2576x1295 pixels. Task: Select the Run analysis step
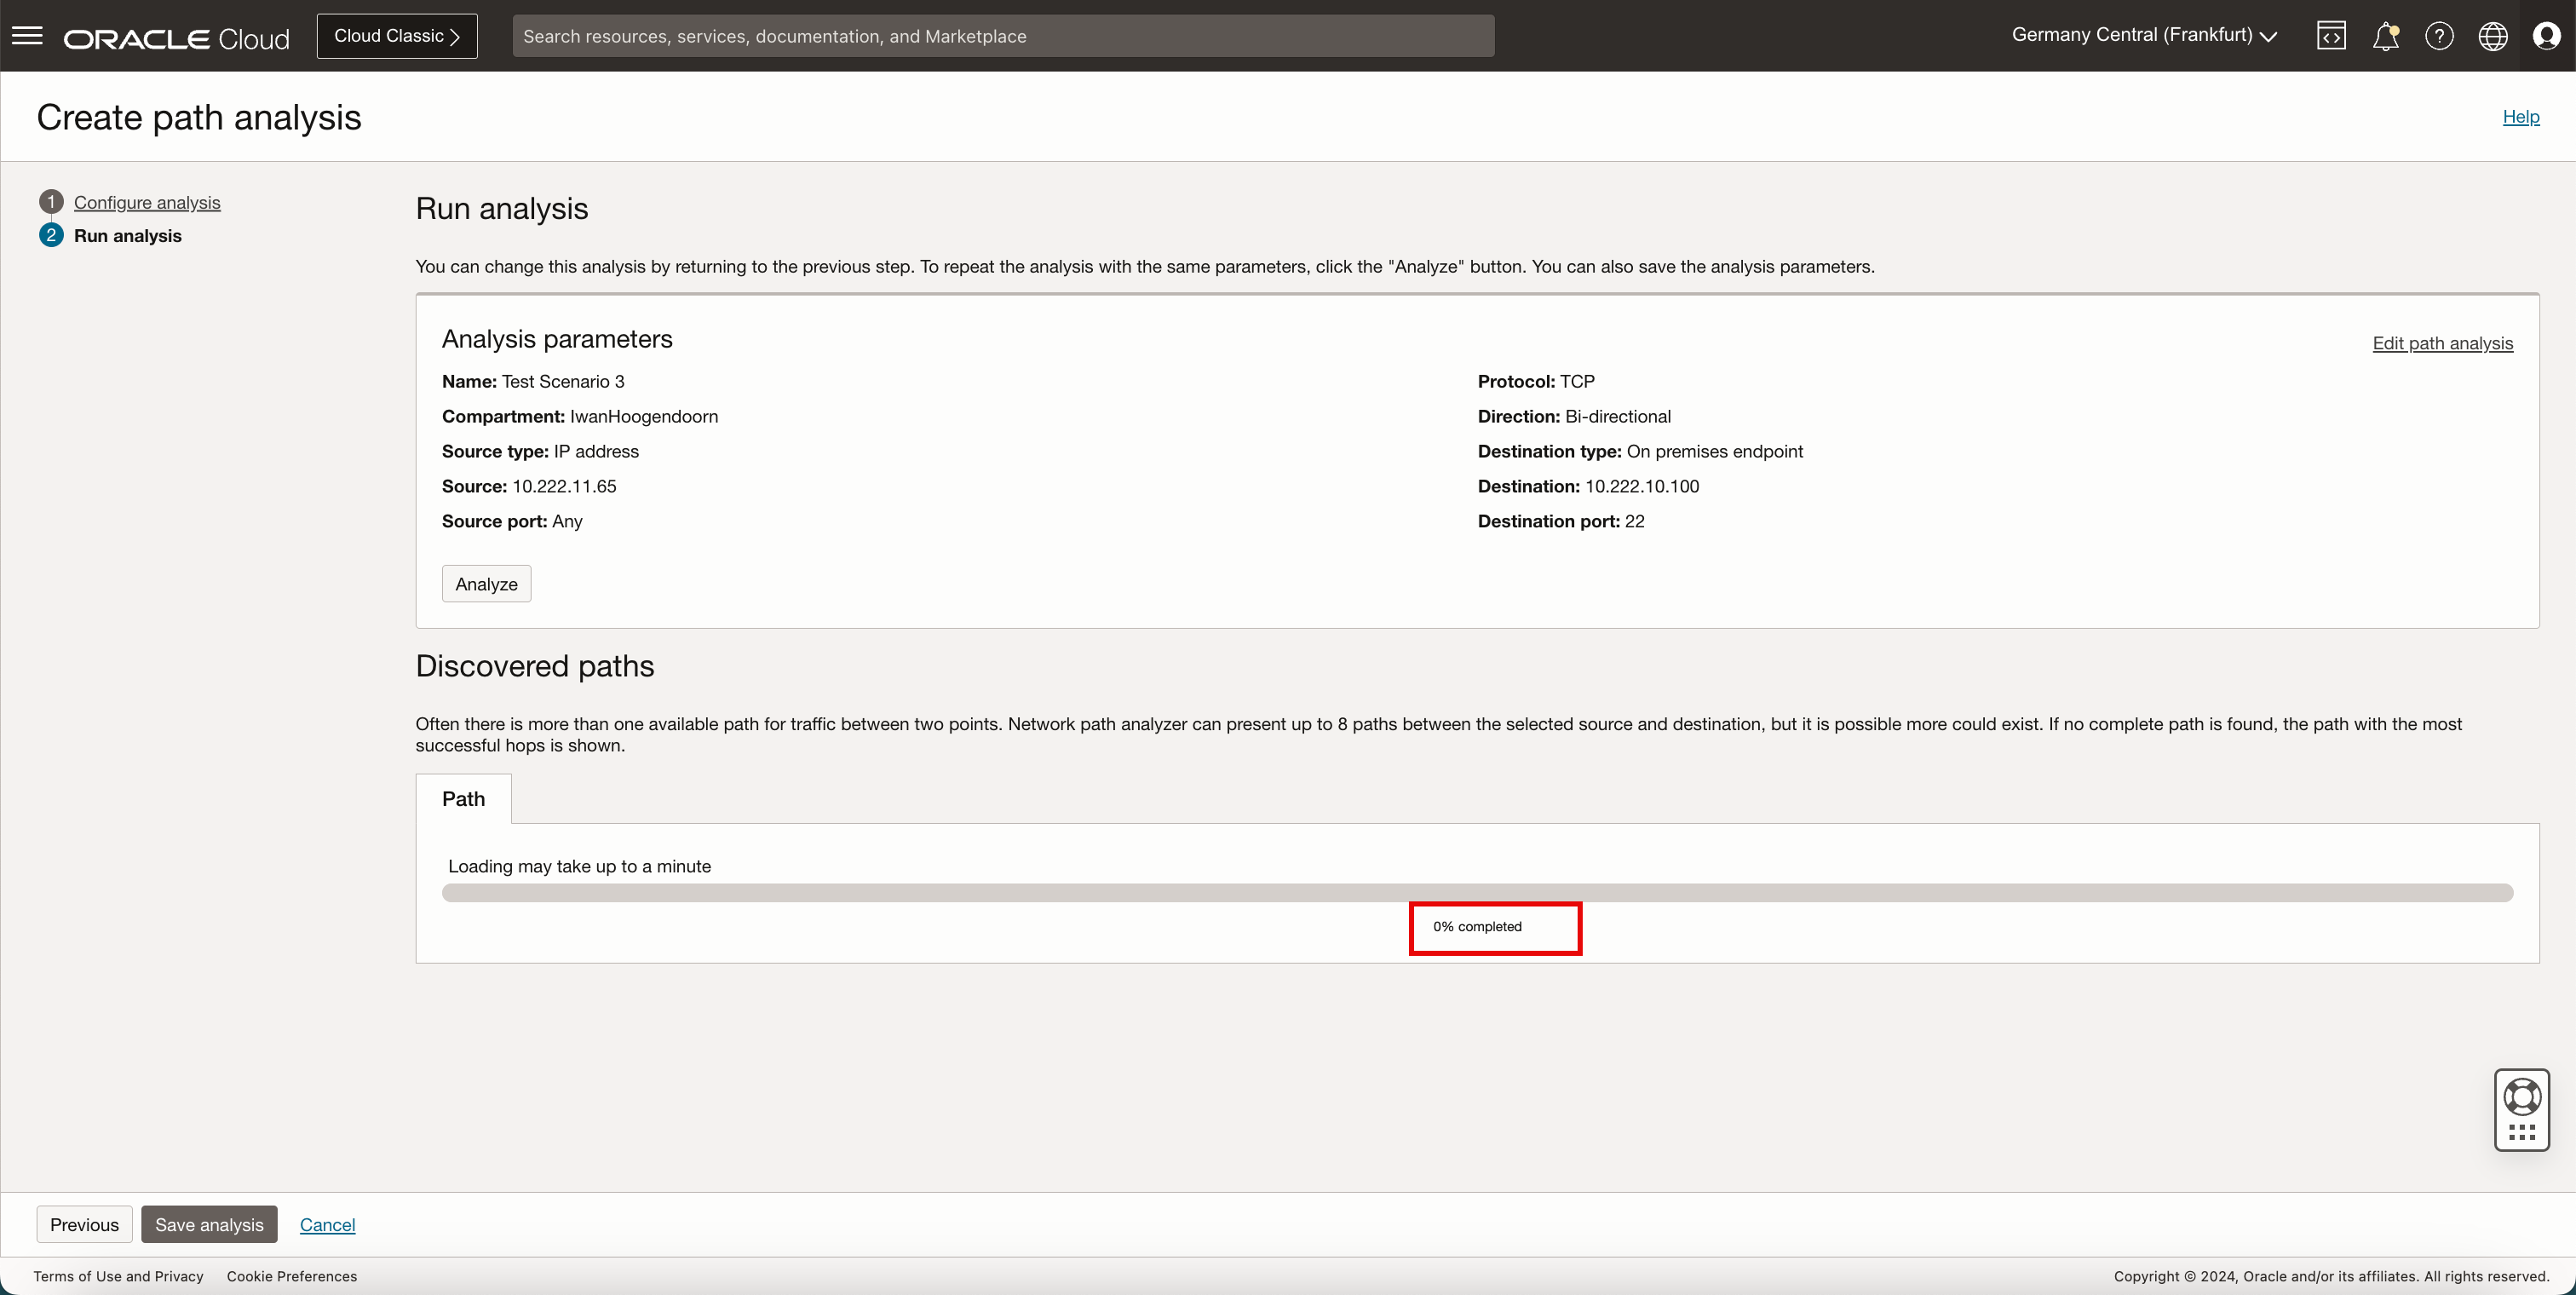(x=127, y=236)
